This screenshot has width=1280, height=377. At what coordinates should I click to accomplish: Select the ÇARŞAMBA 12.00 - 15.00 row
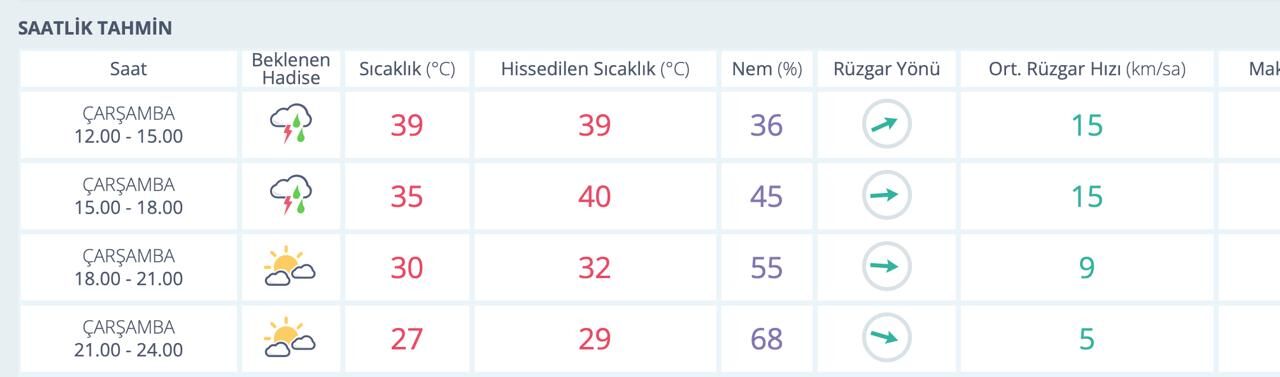tap(640, 125)
